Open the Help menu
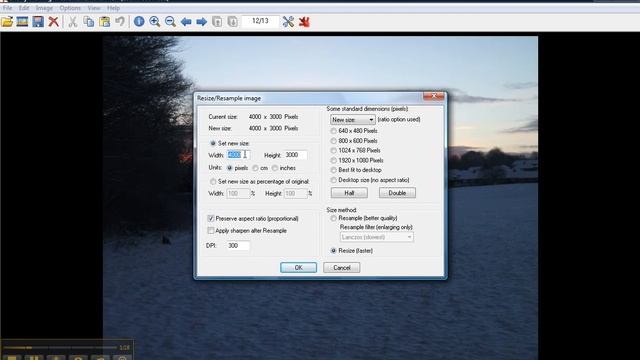The image size is (640, 360). coord(113,8)
